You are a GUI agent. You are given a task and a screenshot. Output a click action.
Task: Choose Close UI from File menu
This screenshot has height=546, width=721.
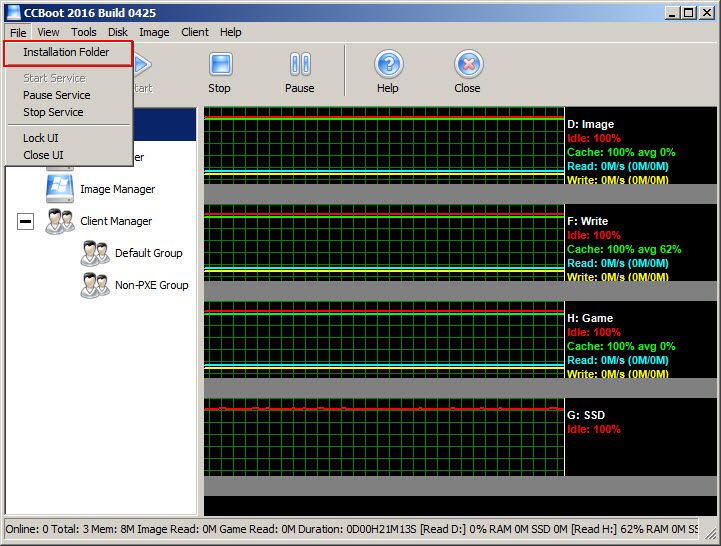click(69, 155)
